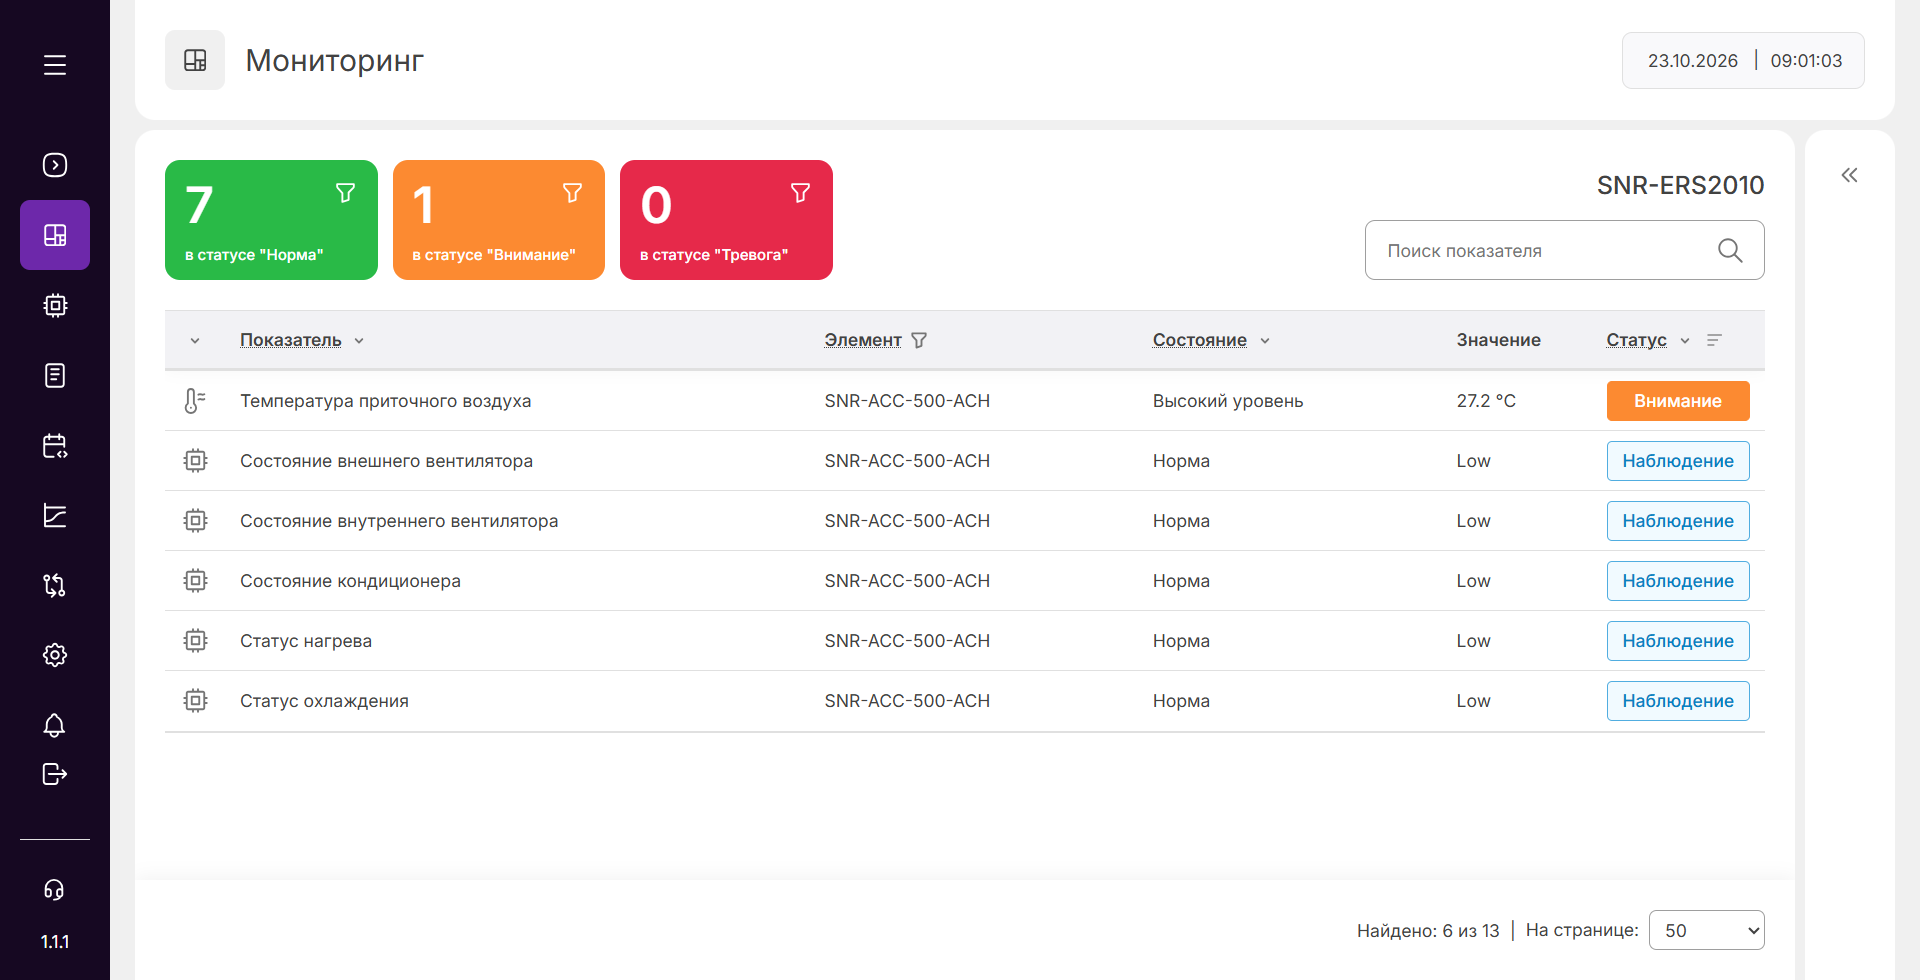
Task: Click the orange Внимание status button
Action: pos(1678,401)
